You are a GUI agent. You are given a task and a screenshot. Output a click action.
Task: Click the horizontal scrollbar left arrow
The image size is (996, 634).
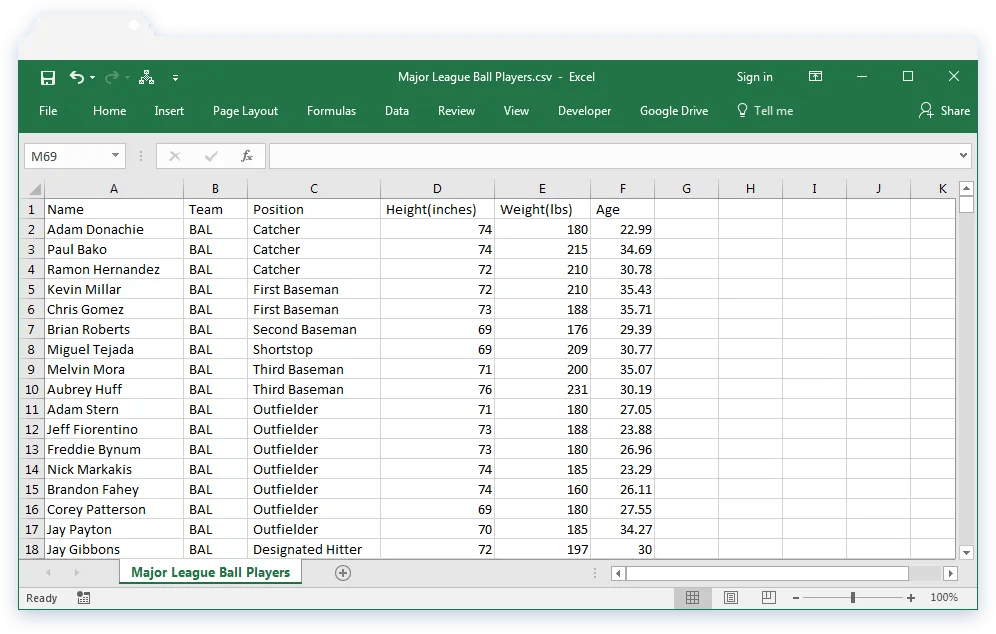618,574
